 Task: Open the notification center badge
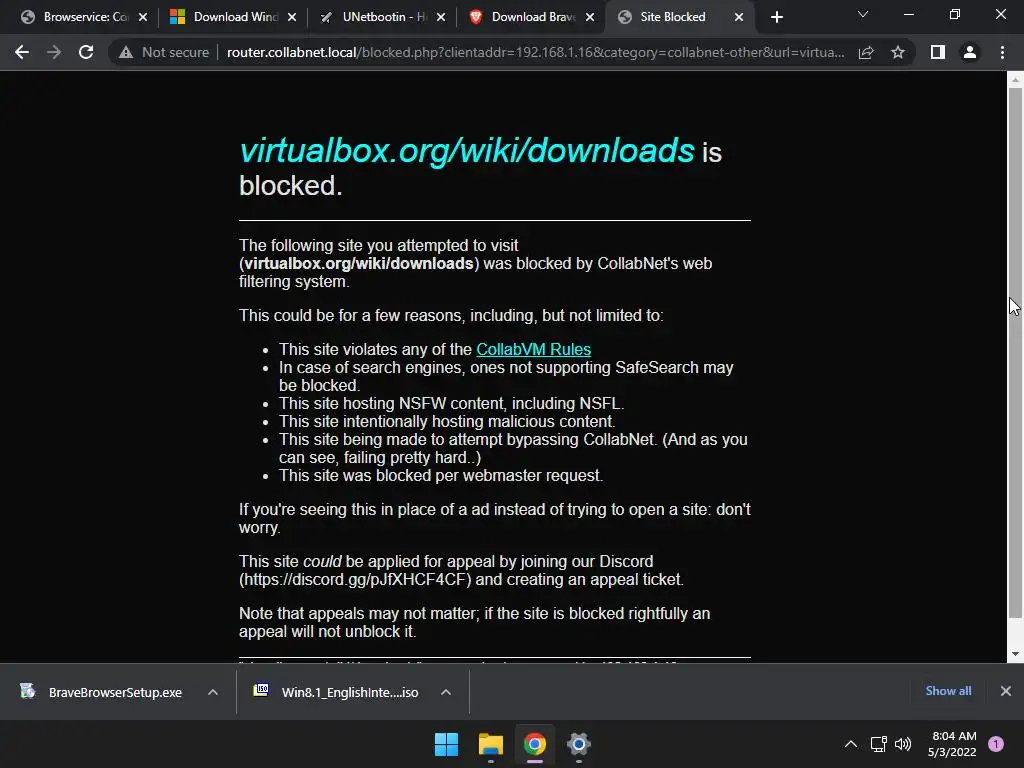996,744
